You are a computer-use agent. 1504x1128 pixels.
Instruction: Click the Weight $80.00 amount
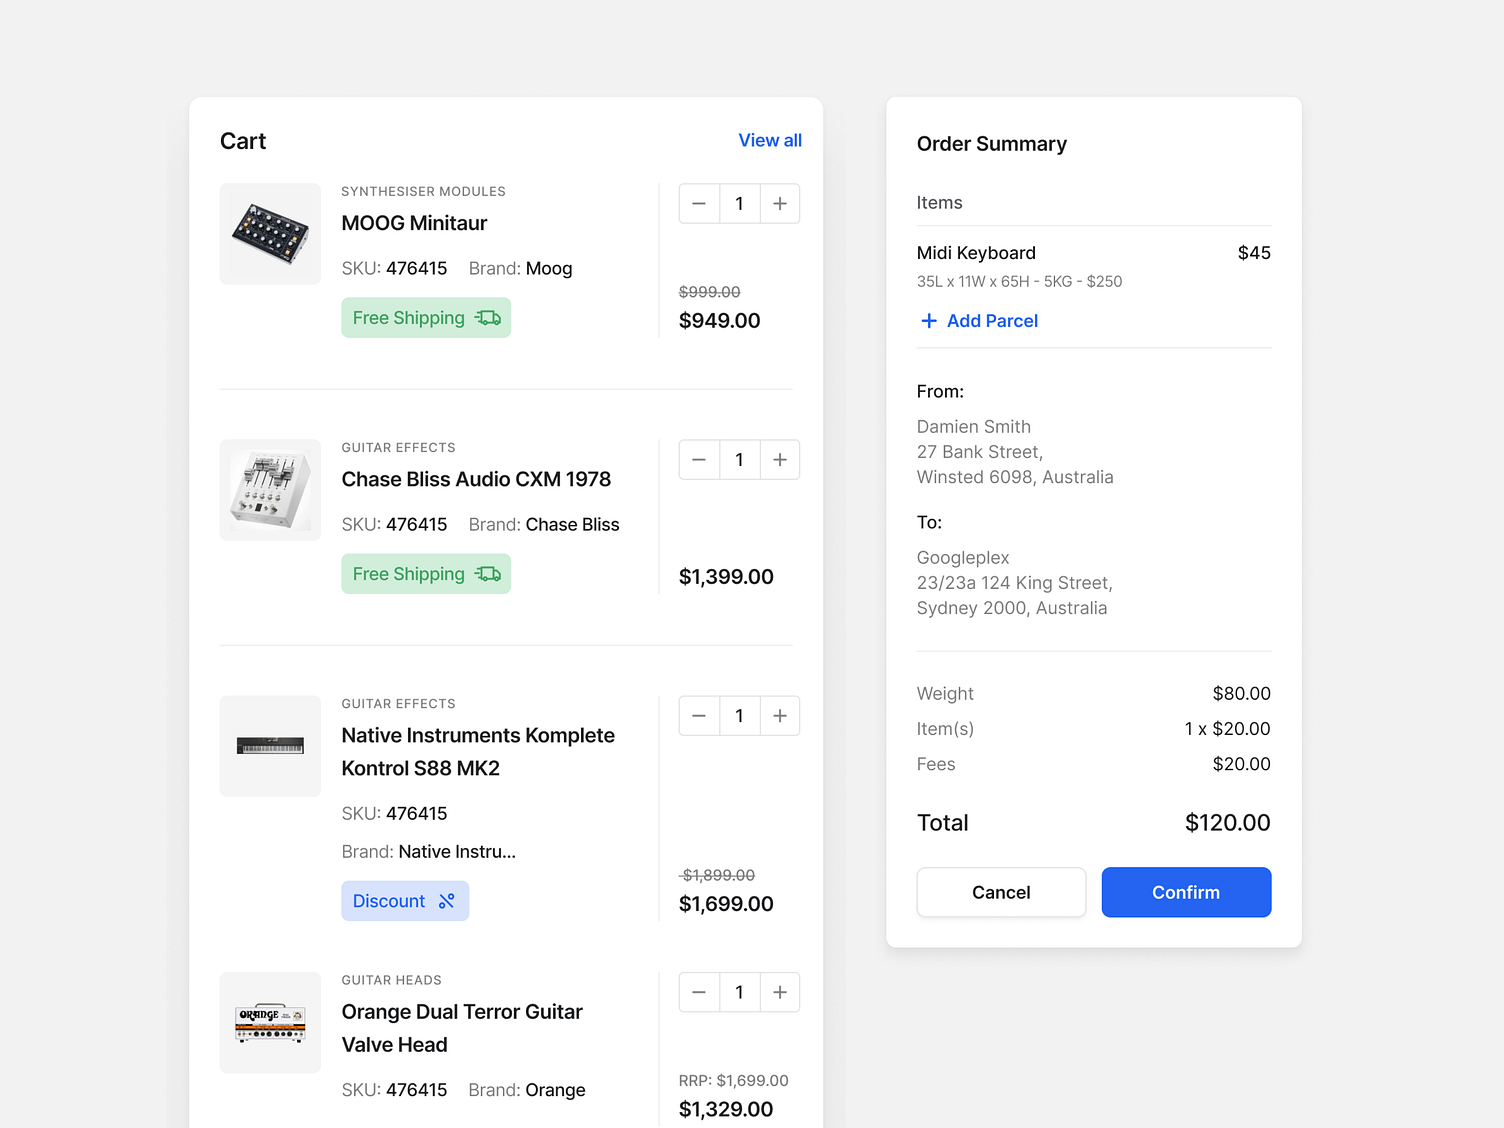(1241, 694)
